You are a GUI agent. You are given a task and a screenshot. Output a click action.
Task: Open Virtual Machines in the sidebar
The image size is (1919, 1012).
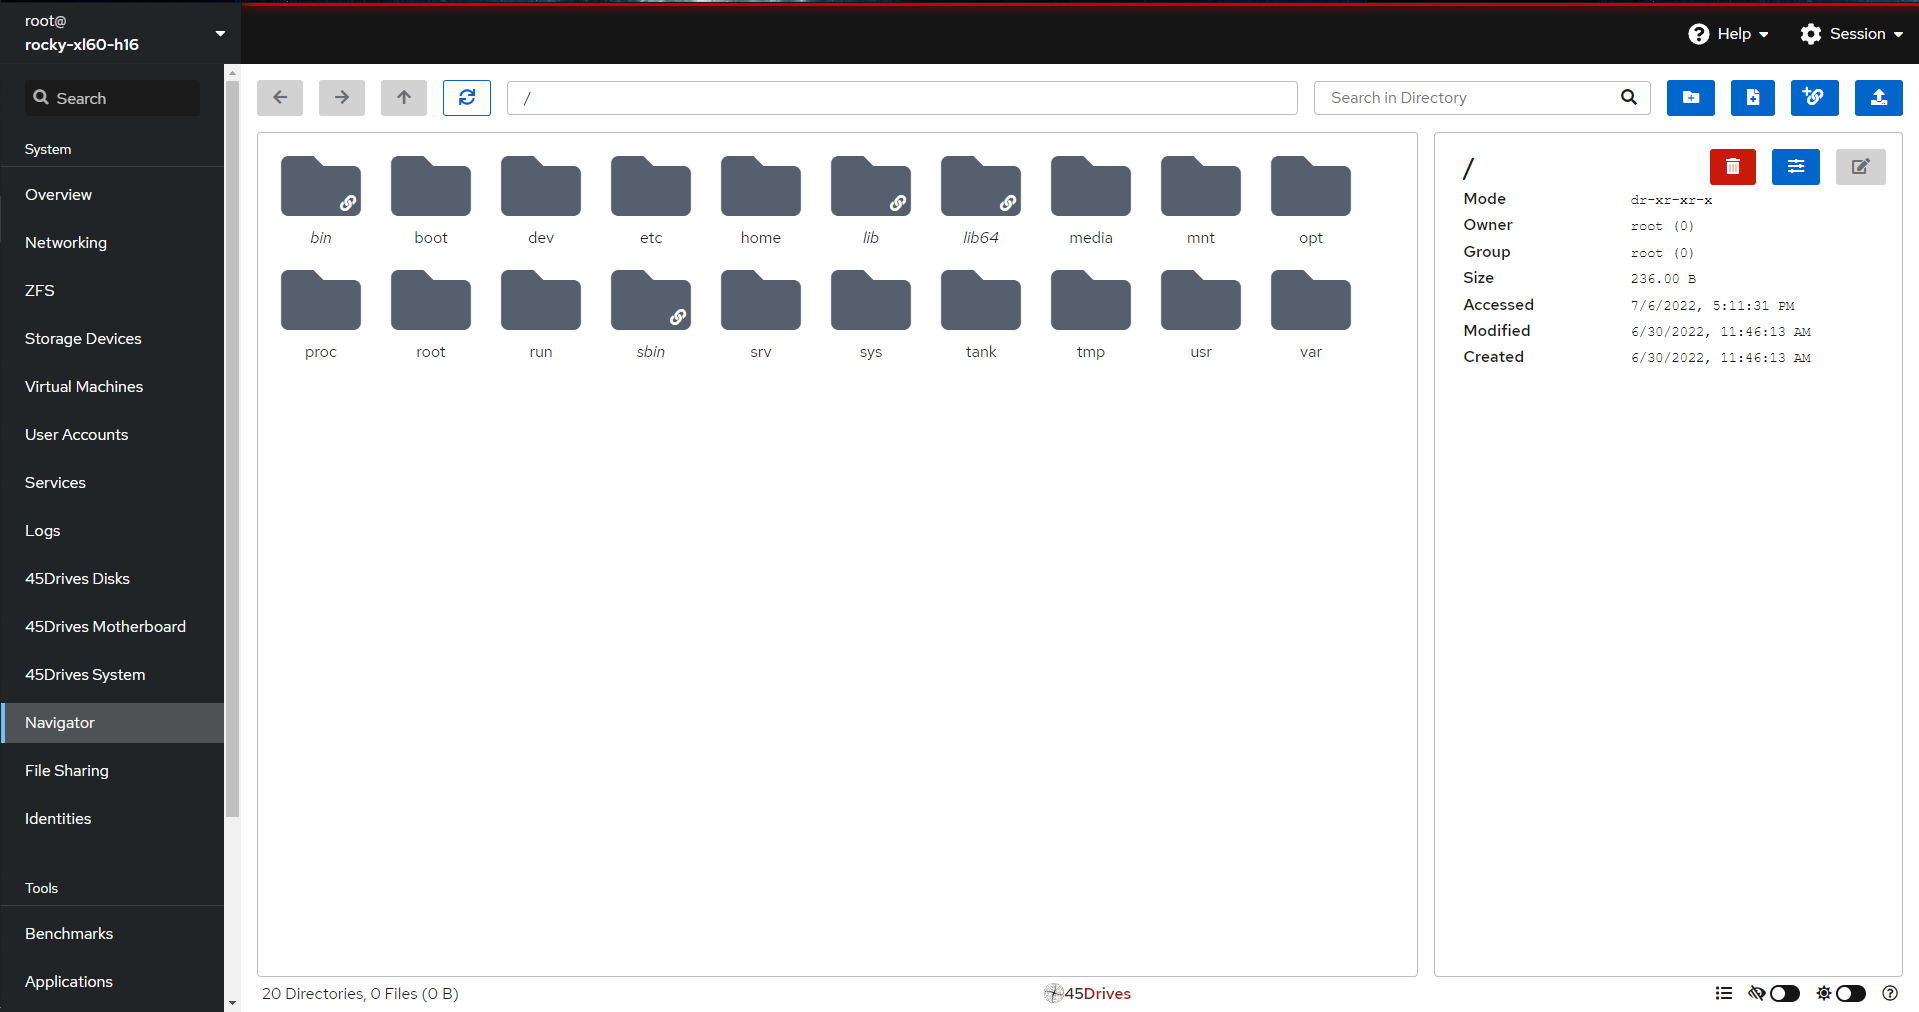click(x=112, y=387)
